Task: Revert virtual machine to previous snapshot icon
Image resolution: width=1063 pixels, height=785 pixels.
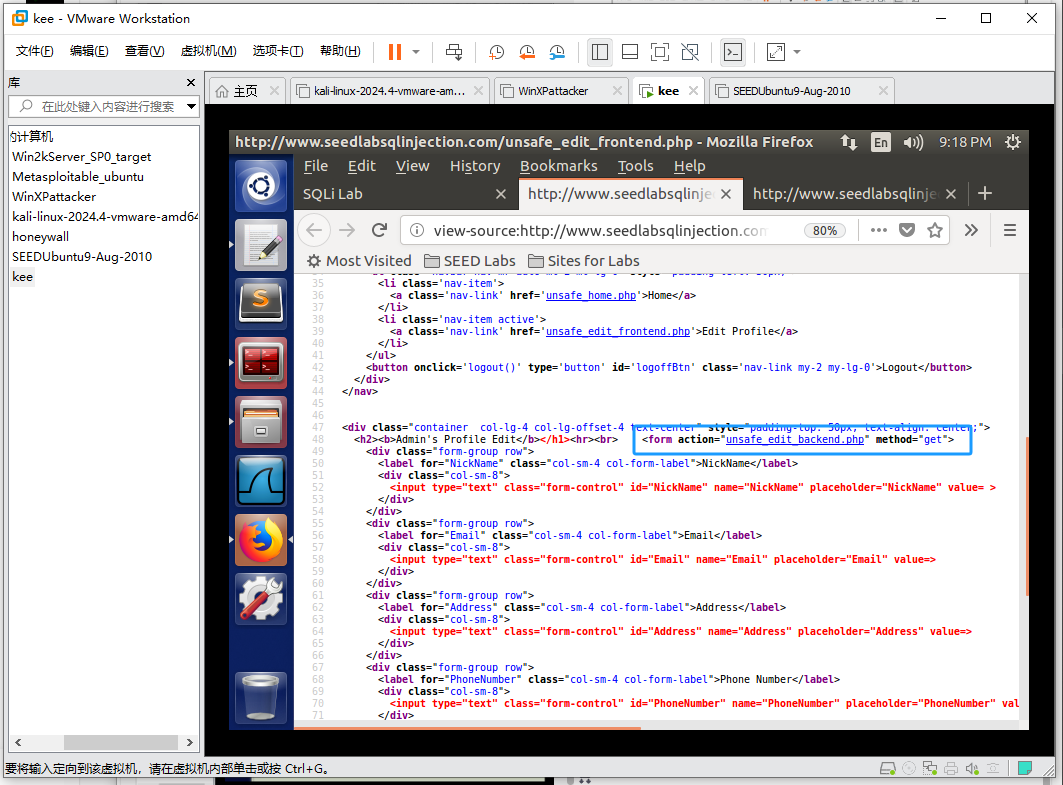Action: 527,52
